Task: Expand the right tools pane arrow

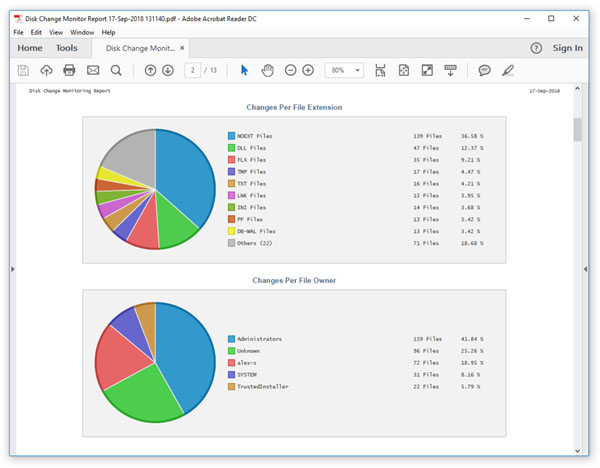Action: click(585, 269)
